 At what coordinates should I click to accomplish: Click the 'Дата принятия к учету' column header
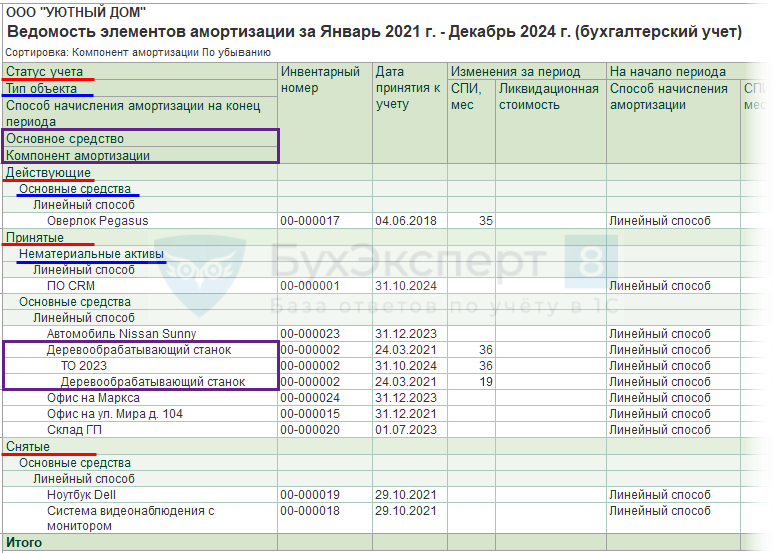click(x=410, y=113)
